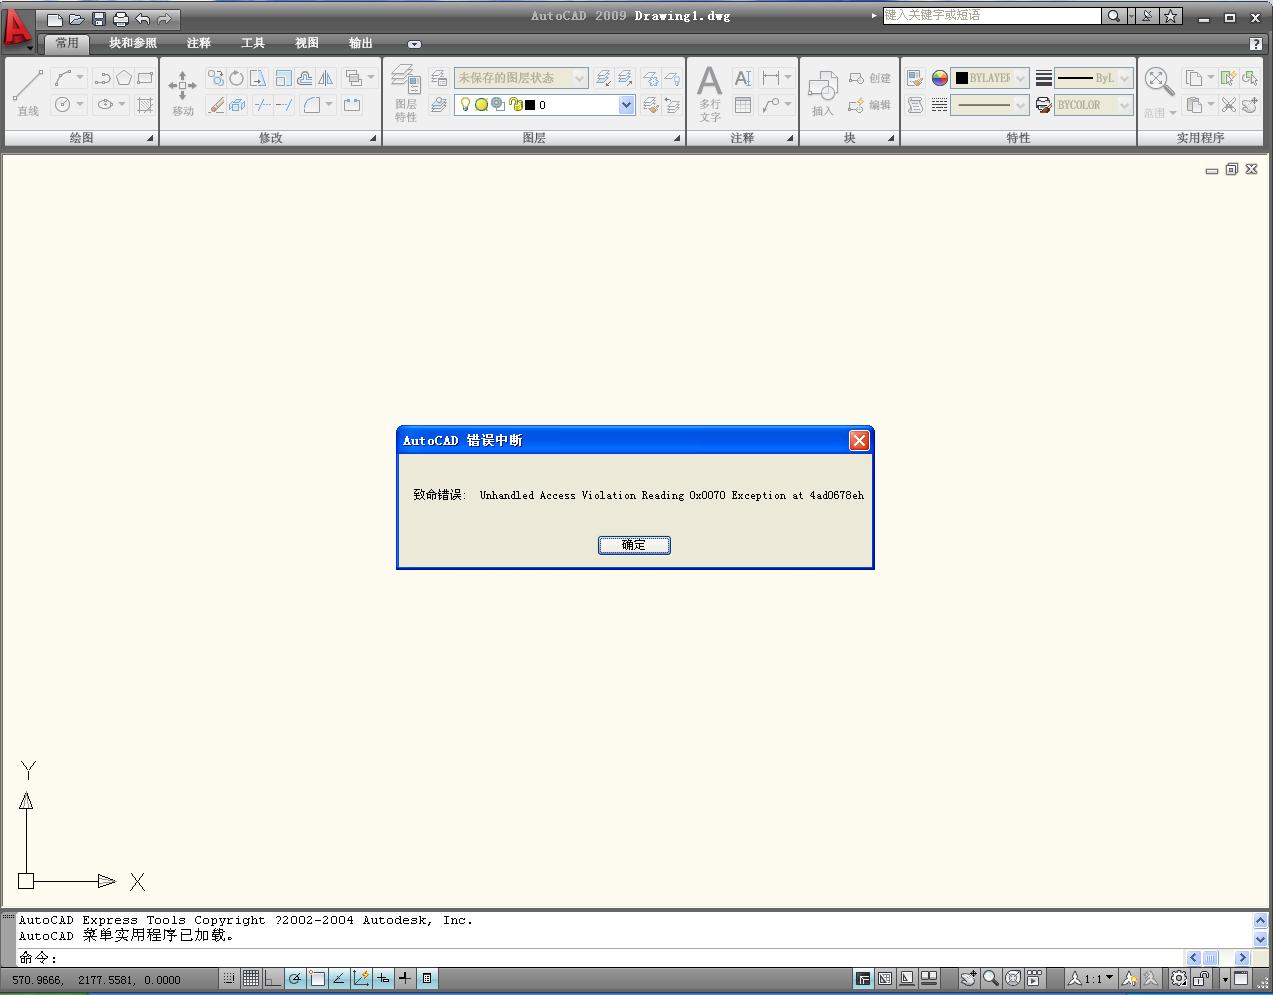Expand the 图层 panel title bar
The height and width of the screenshot is (995, 1273).
(534, 138)
